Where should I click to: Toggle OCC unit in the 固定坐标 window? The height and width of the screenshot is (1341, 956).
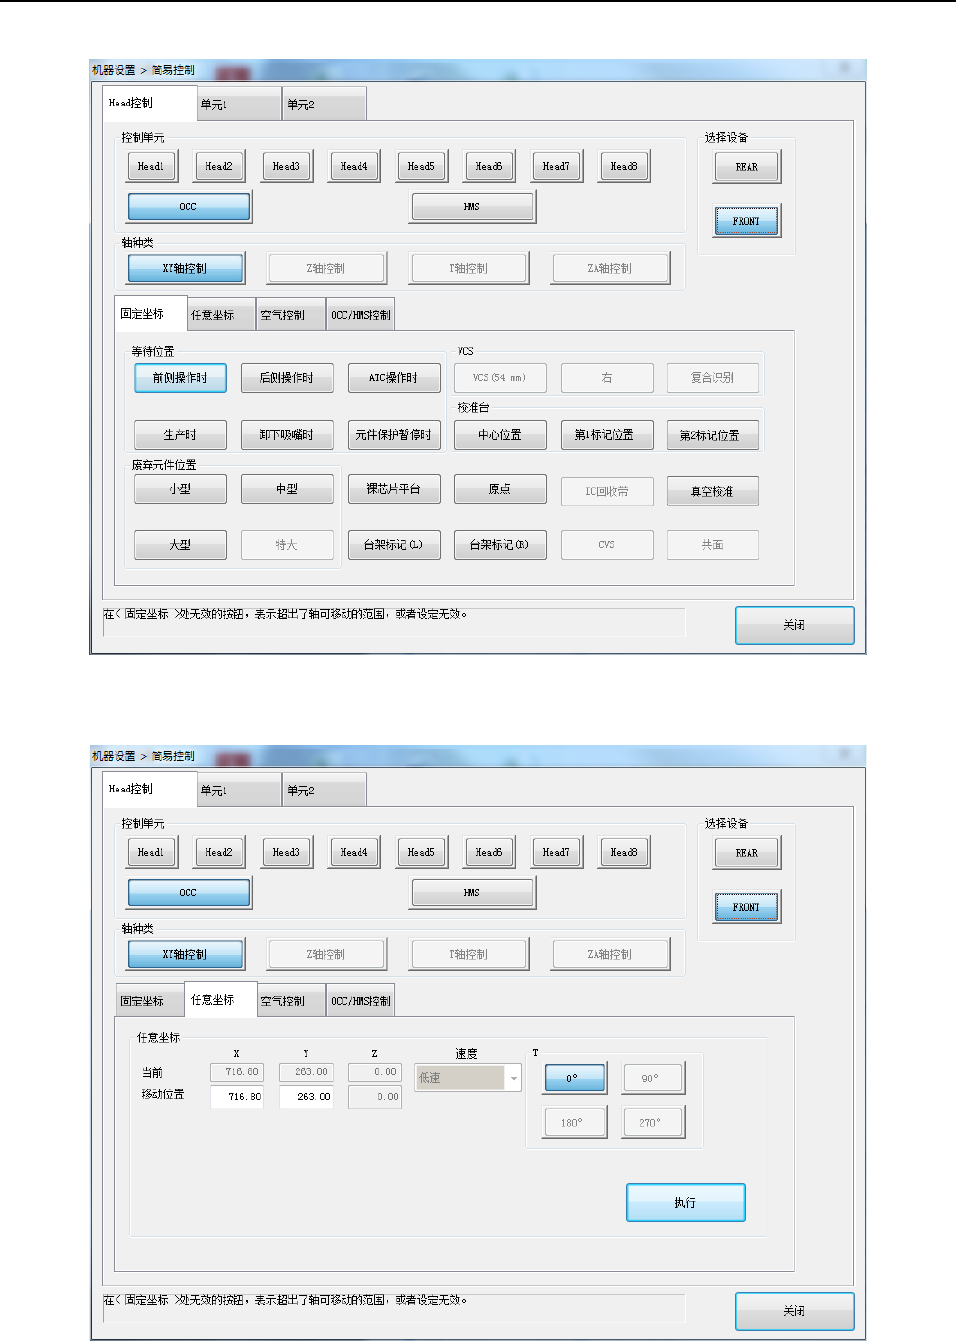(x=189, y=207)
